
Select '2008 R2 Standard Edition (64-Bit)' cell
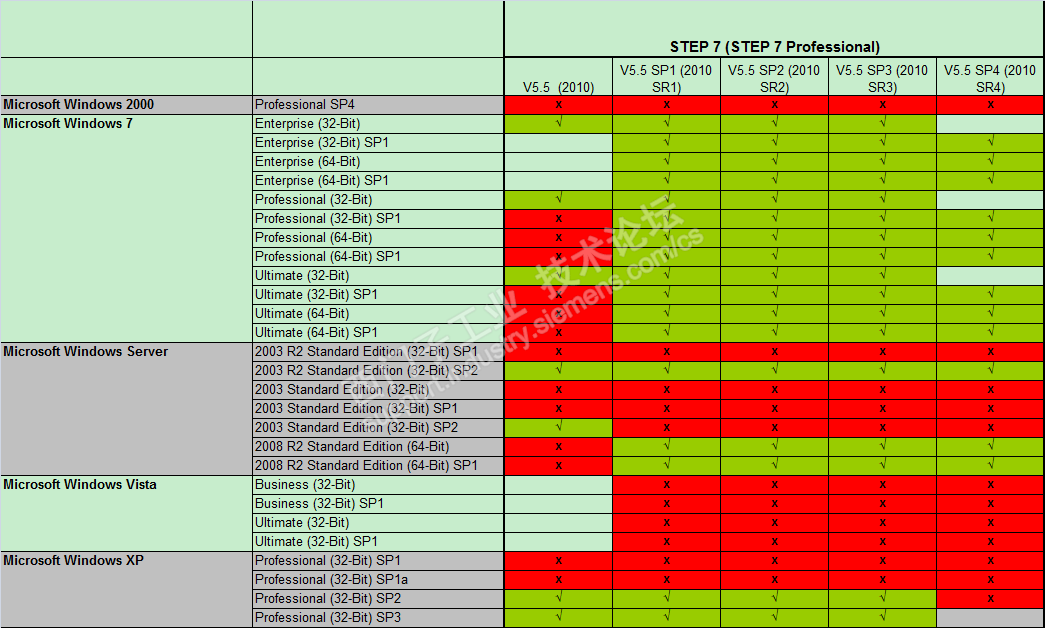pyautogui.click(x=379, y=447)
